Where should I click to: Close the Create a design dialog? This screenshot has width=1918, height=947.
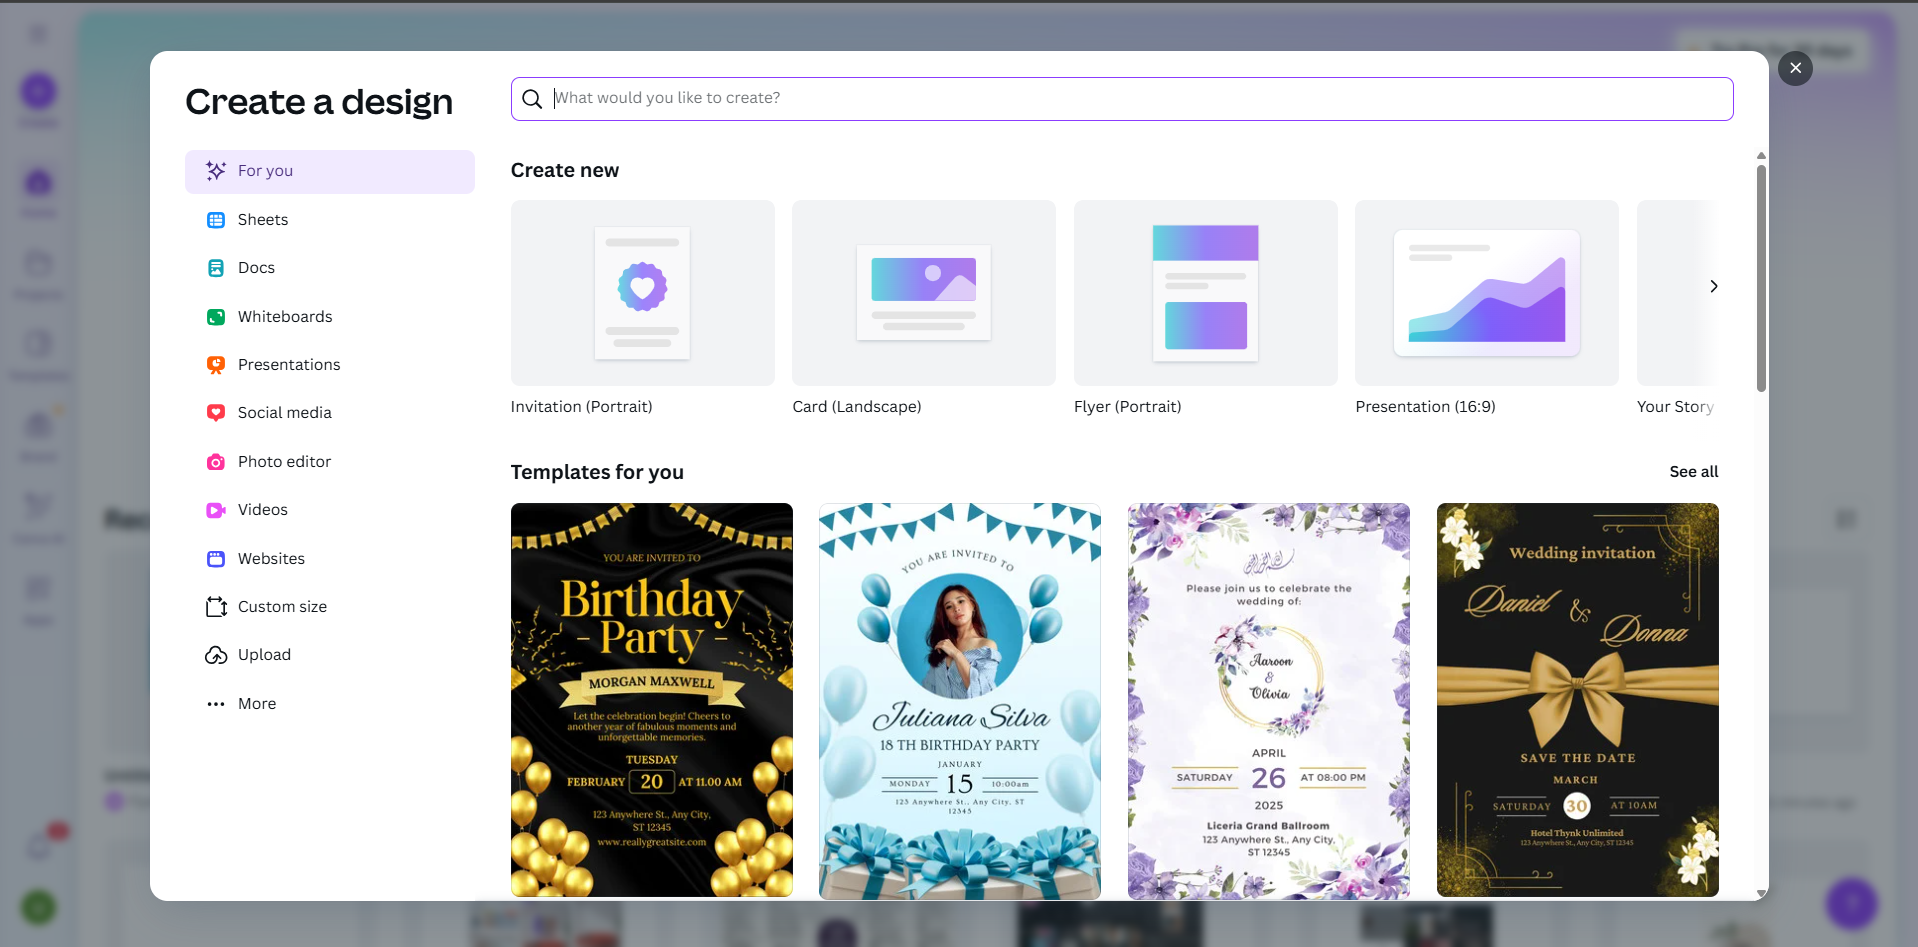pos(1794,68)
